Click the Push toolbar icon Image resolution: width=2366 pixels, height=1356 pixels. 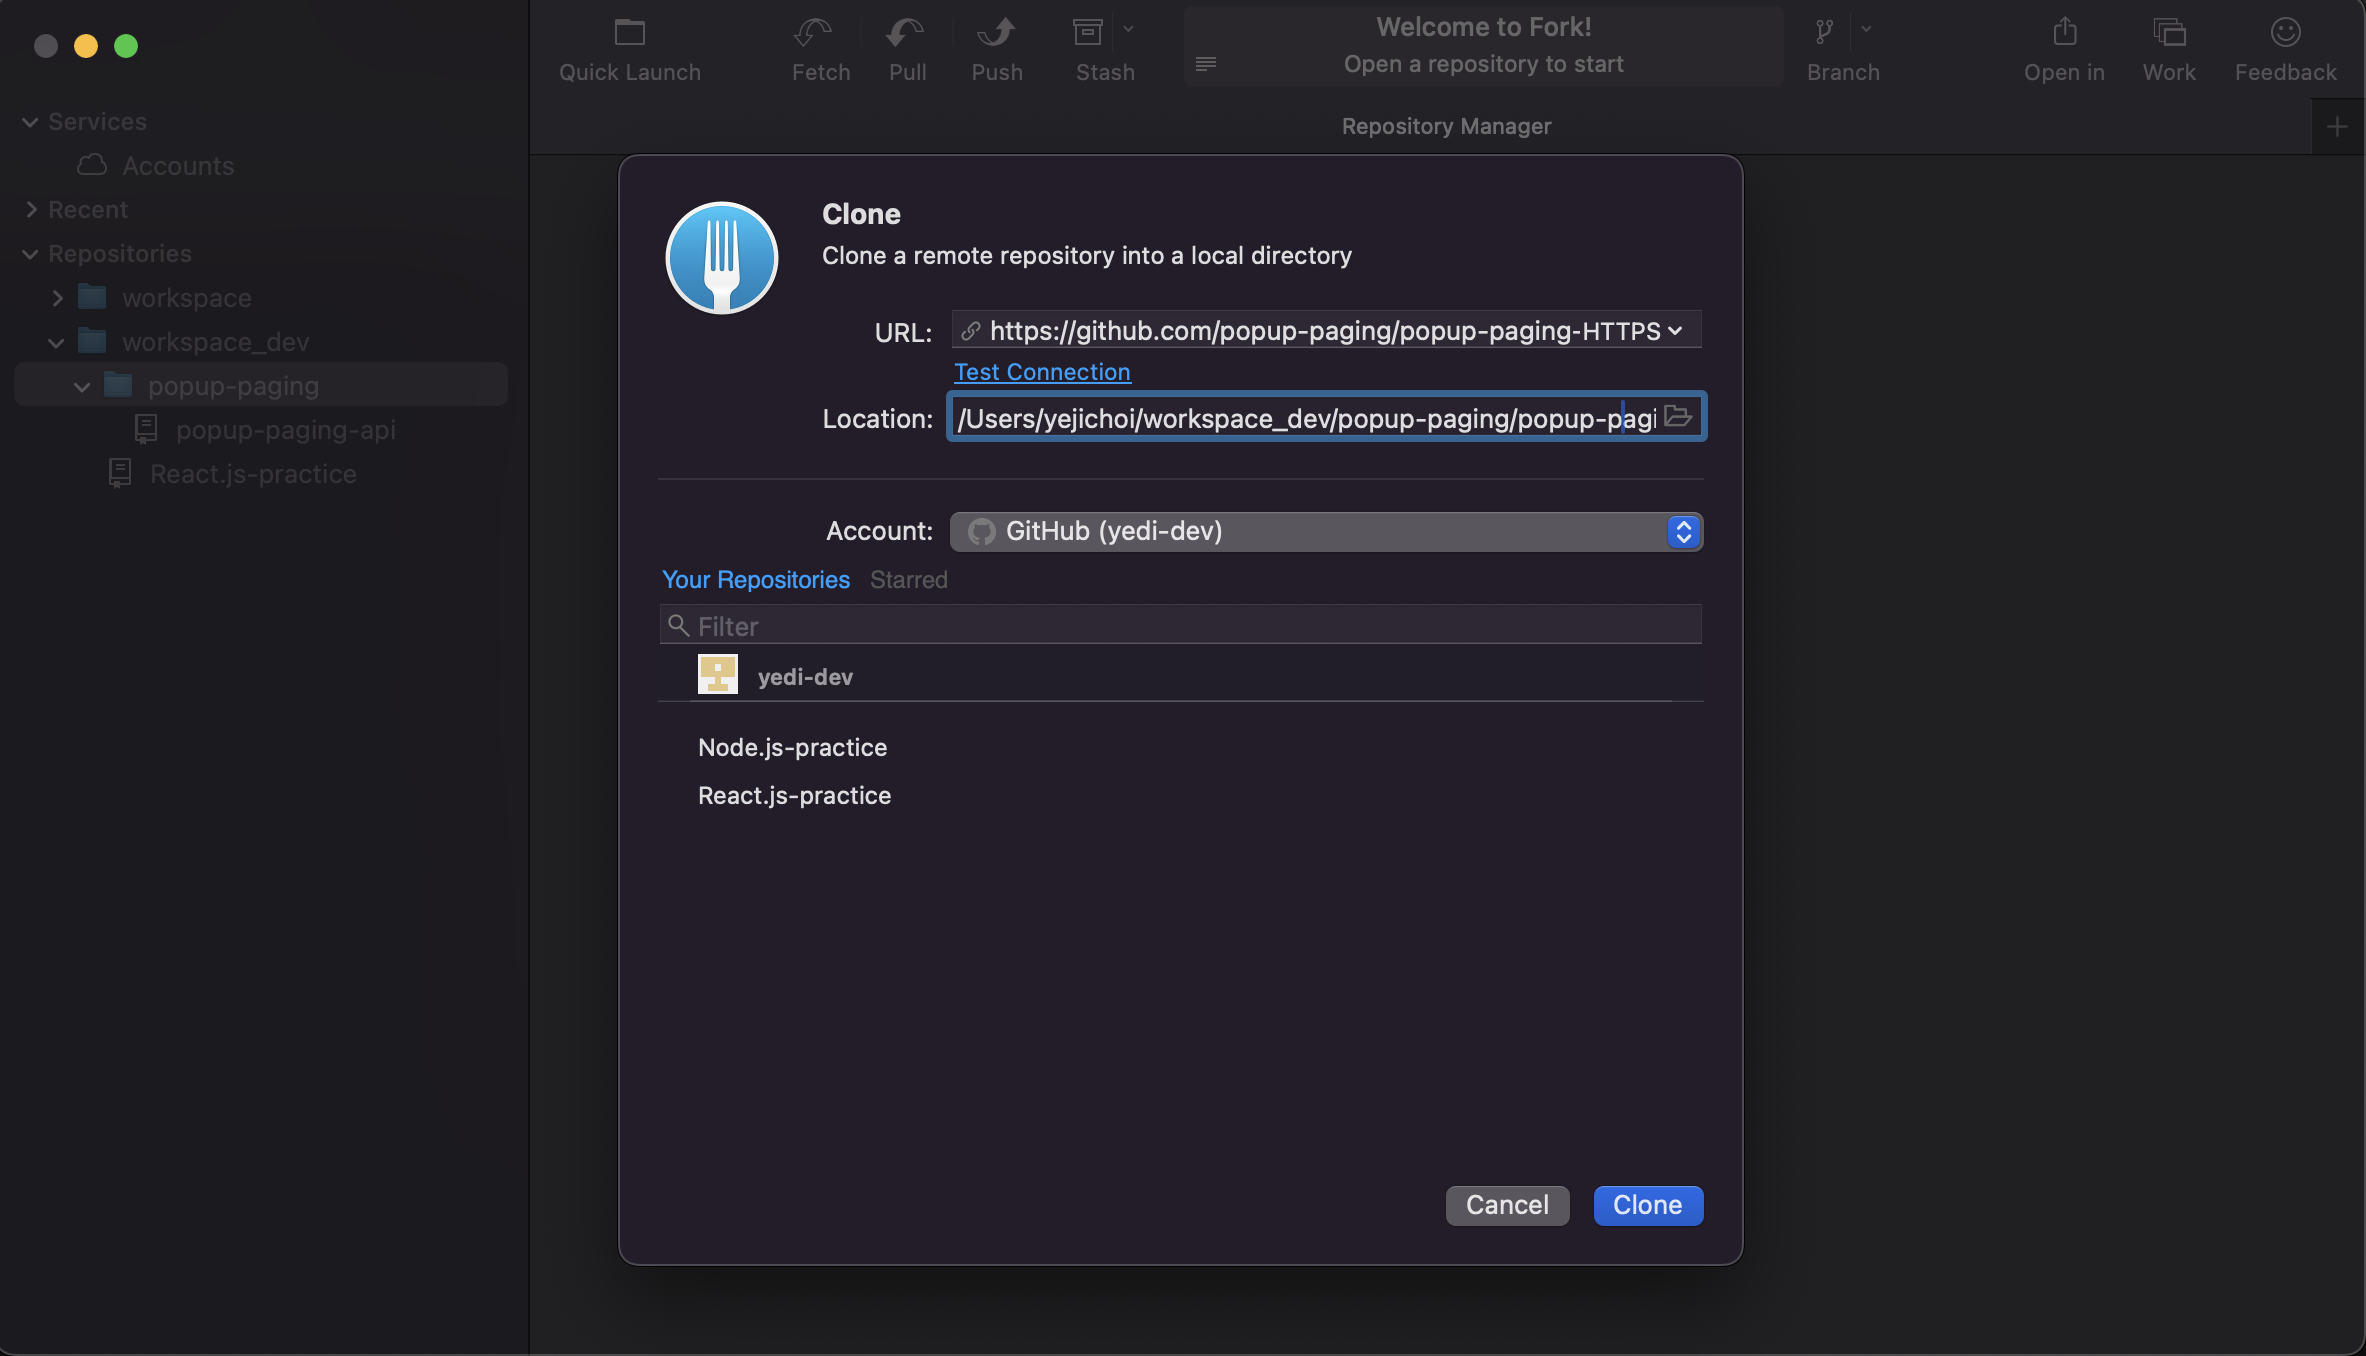(996, 33)
